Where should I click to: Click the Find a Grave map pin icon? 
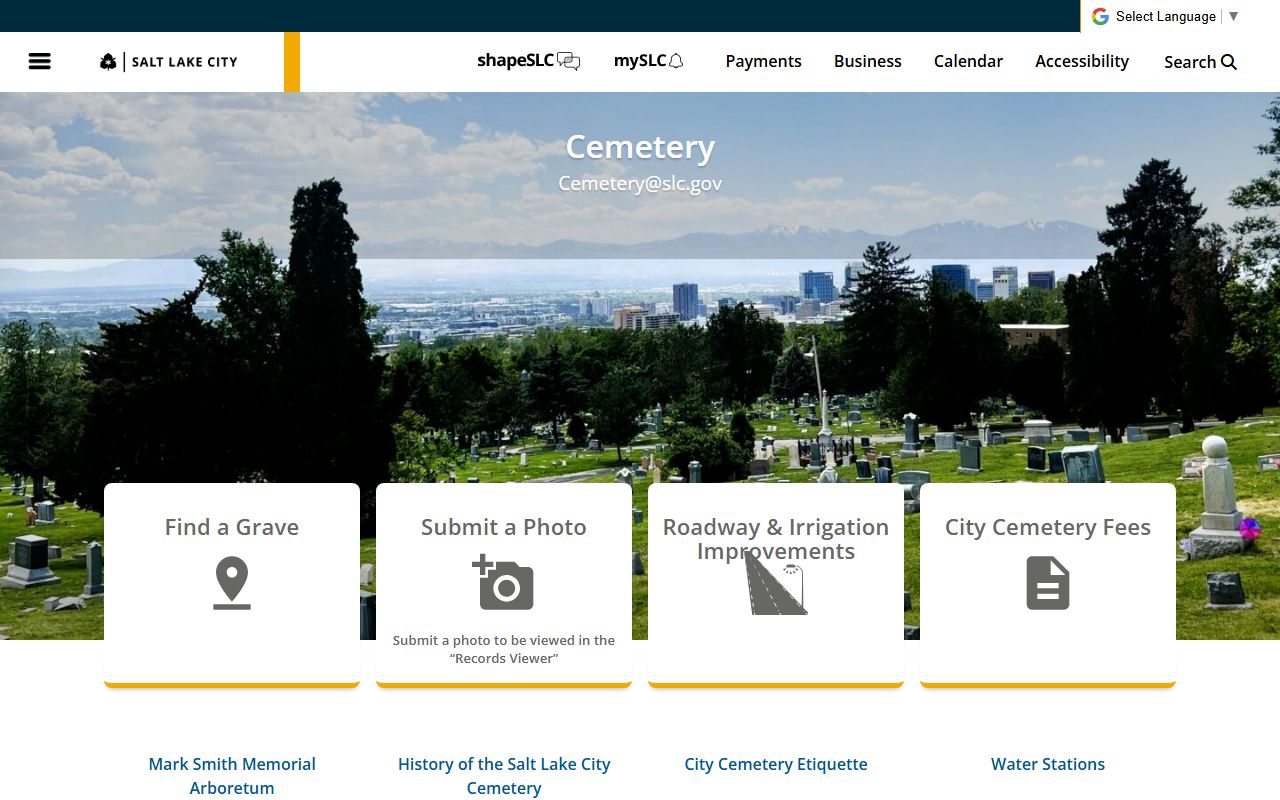pos(232,583)
